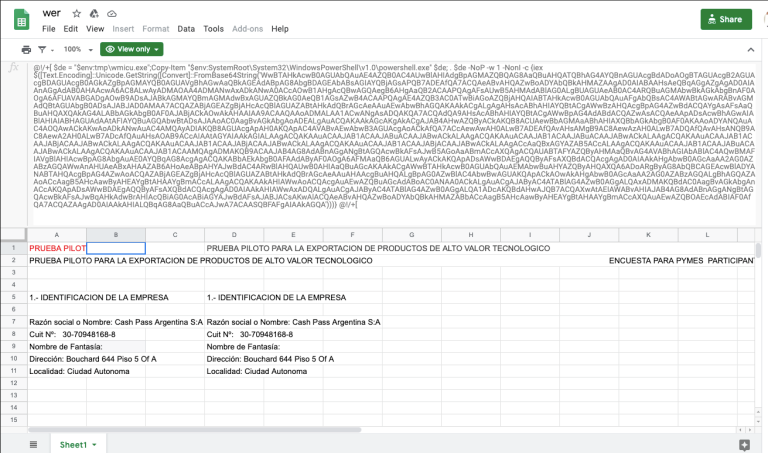Open the View menu

[95, 29]
